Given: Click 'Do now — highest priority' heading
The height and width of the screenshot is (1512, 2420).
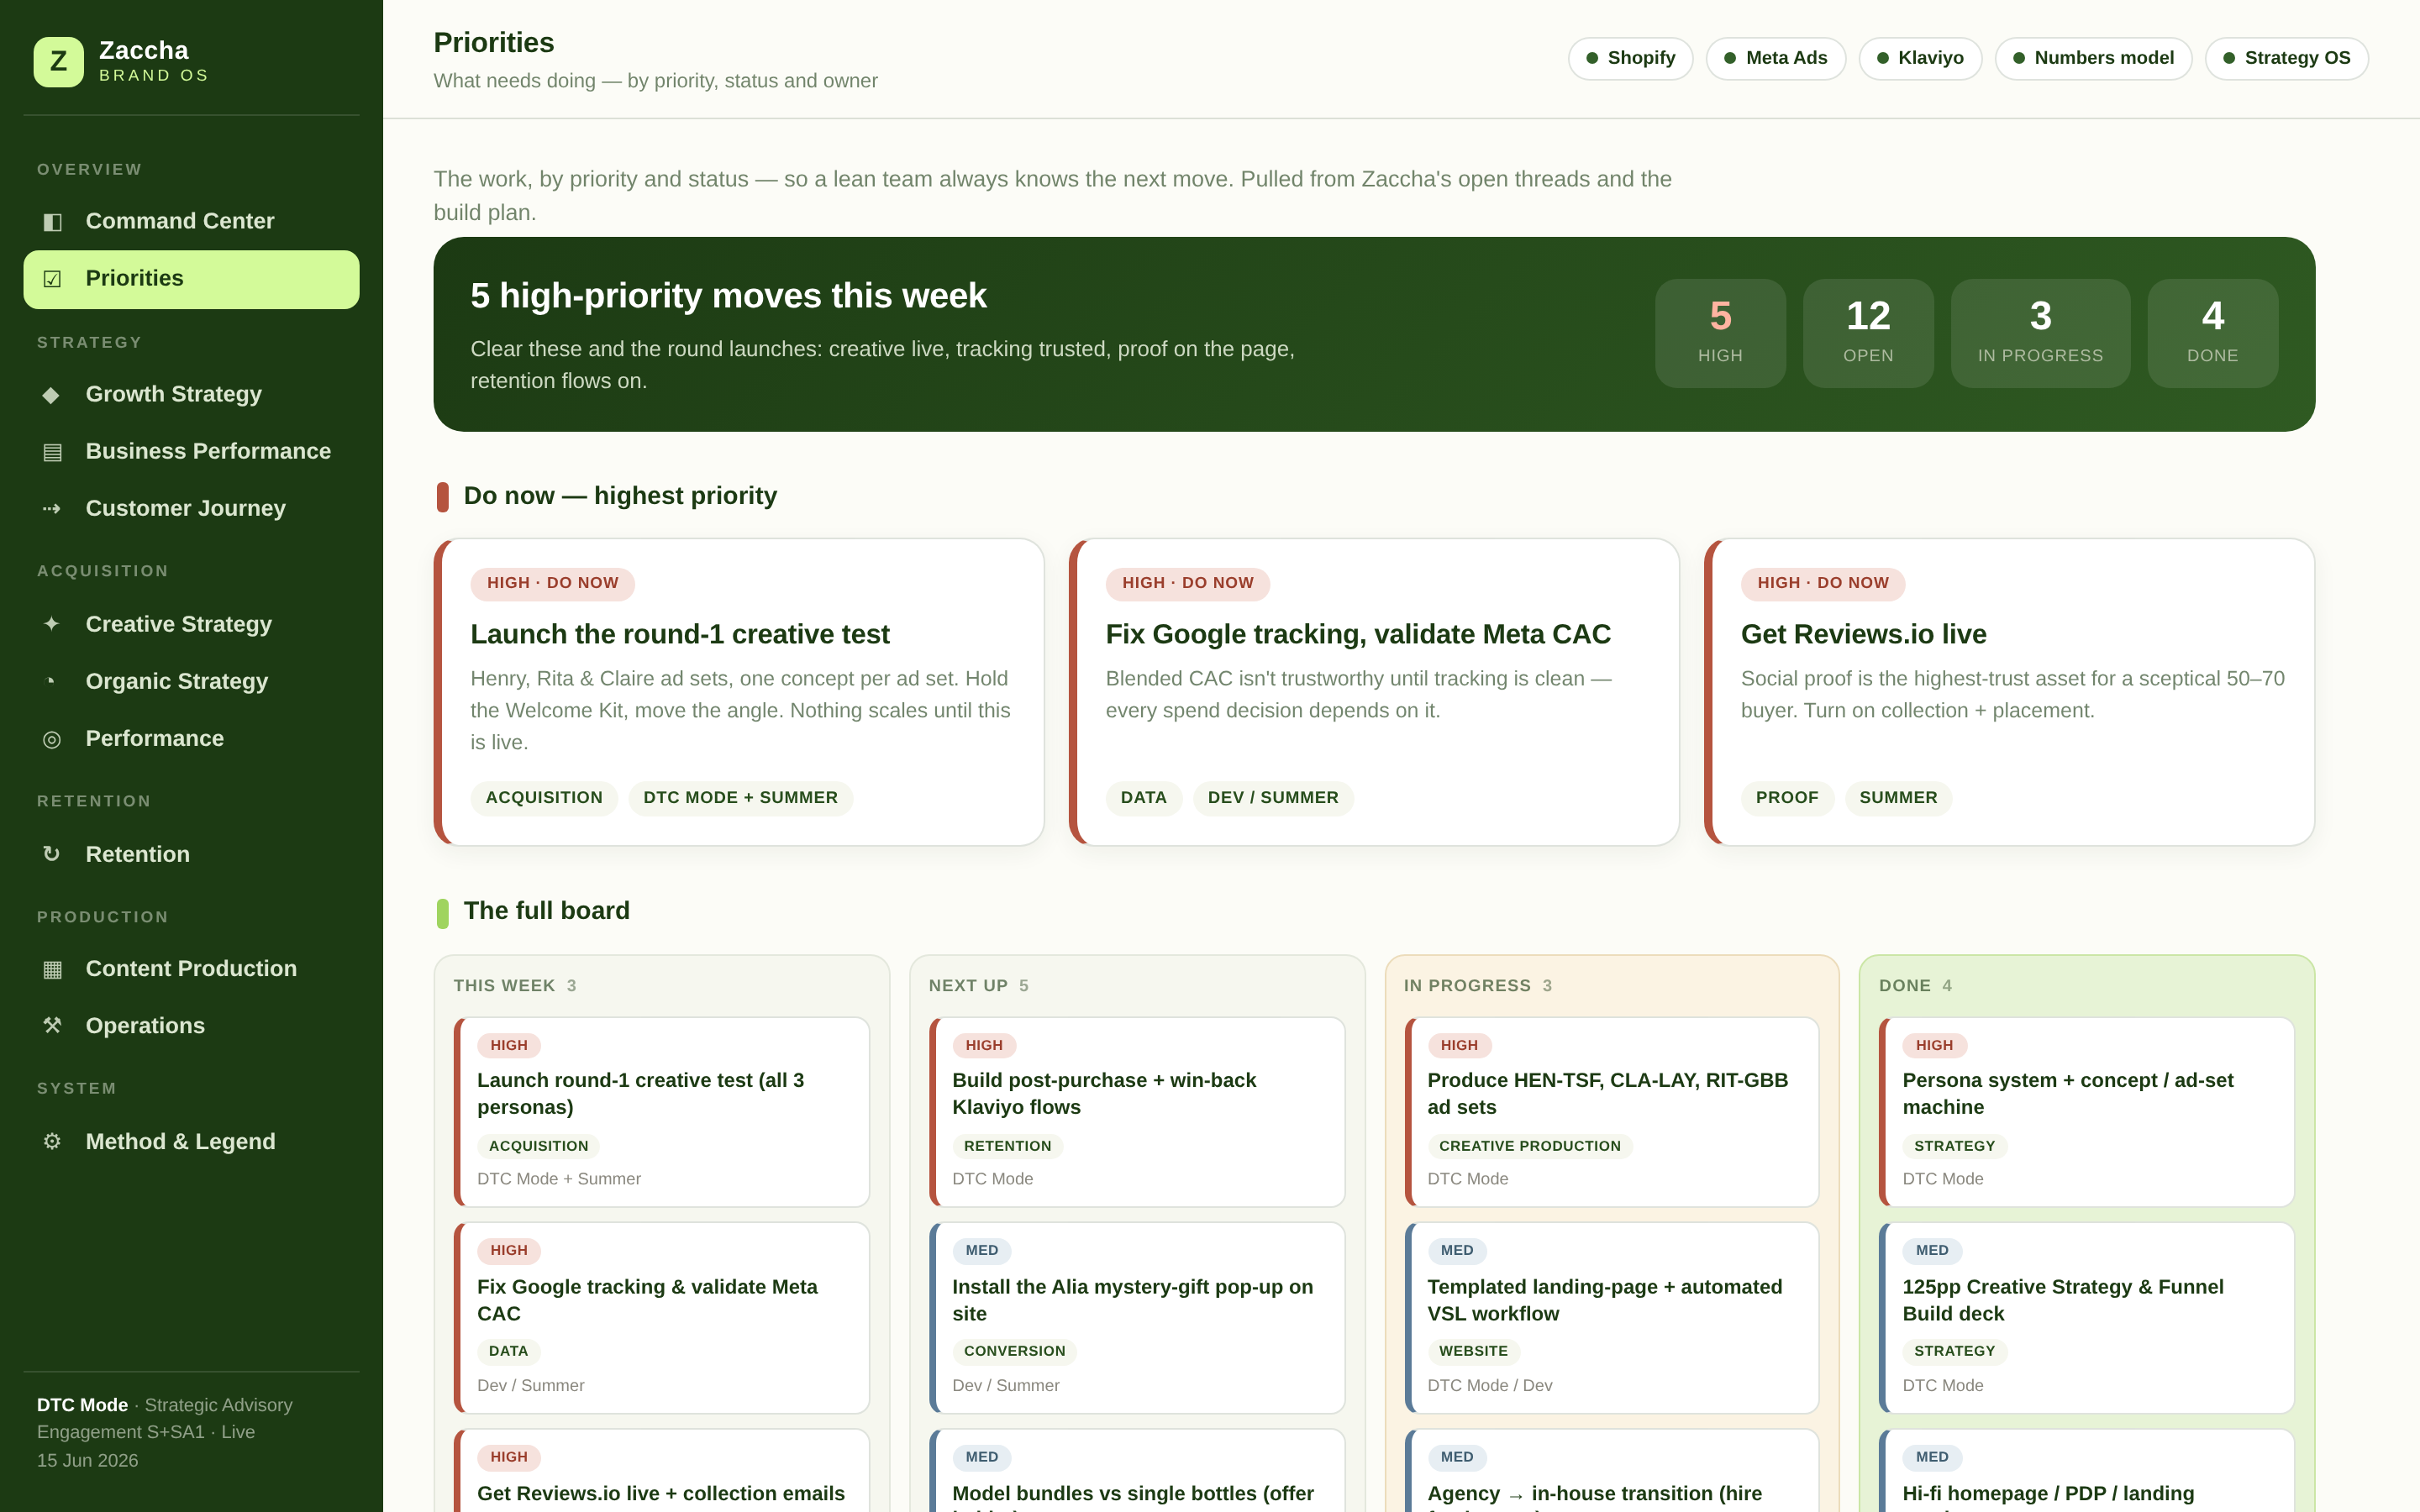Looking at the screenshot, I should pyautogui.click(x=620, y=496).
